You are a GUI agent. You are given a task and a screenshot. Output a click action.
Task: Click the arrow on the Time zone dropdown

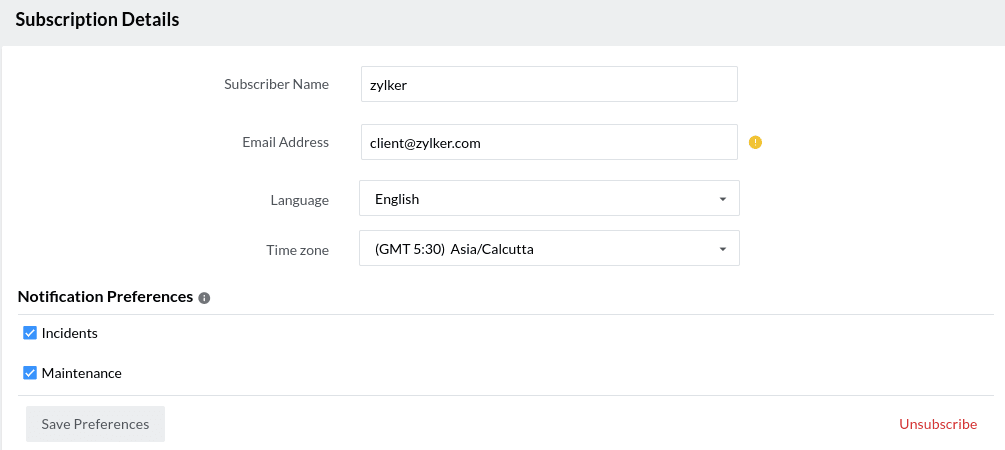[722, 249]
